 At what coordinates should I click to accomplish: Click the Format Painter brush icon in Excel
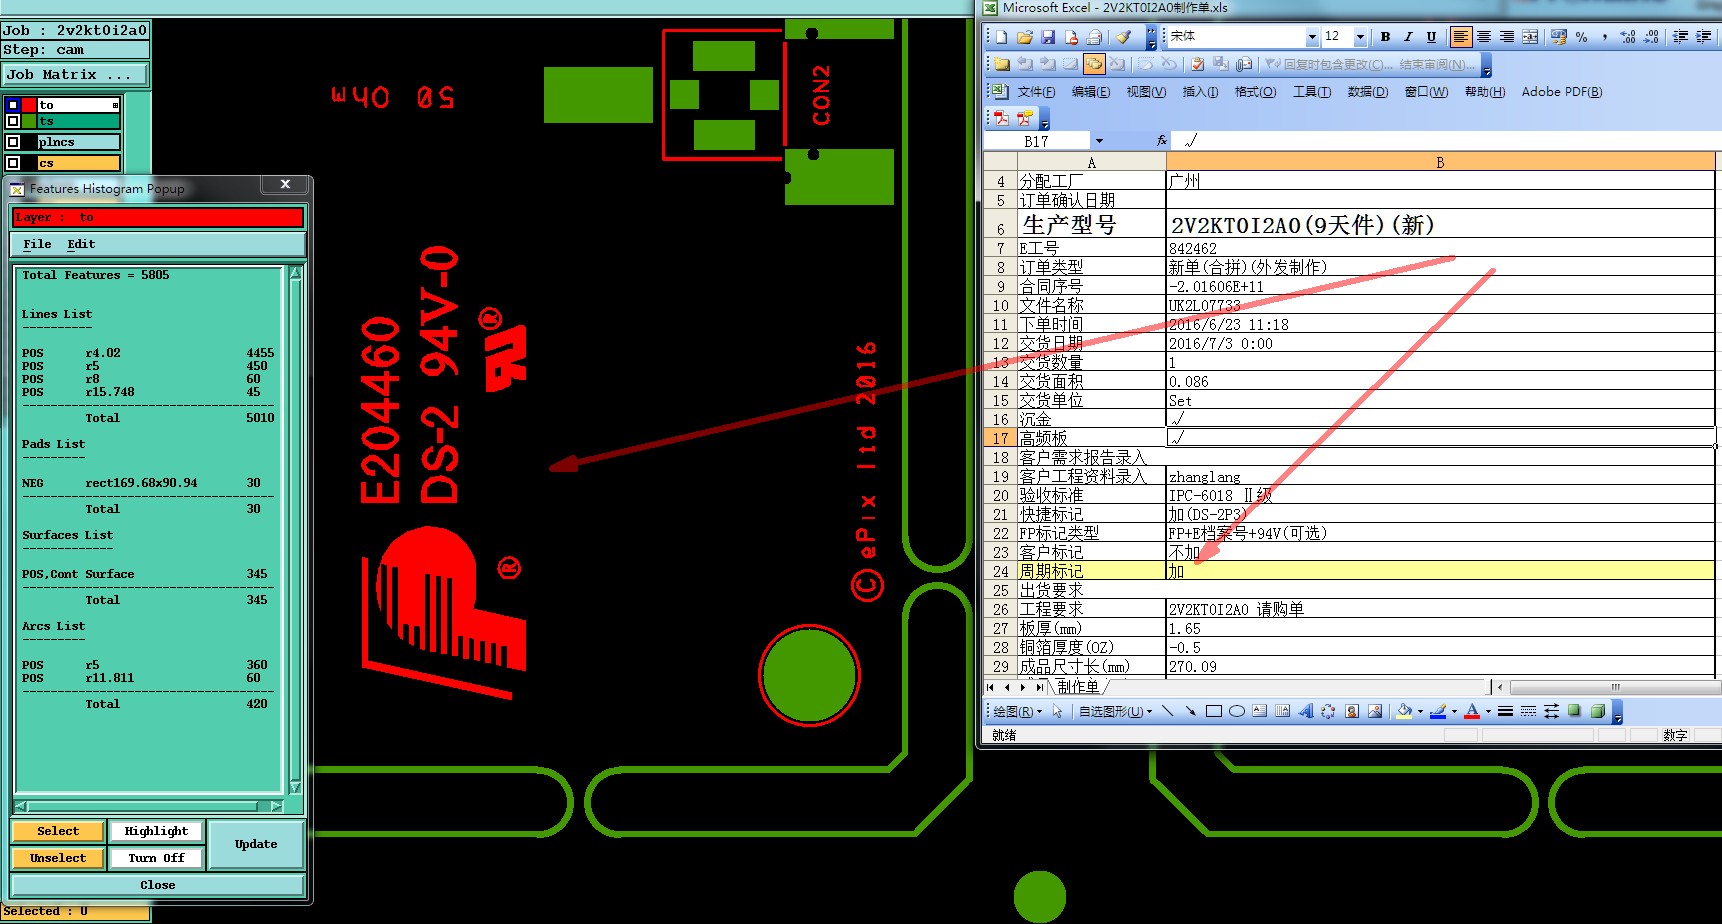coord(1124,37)
